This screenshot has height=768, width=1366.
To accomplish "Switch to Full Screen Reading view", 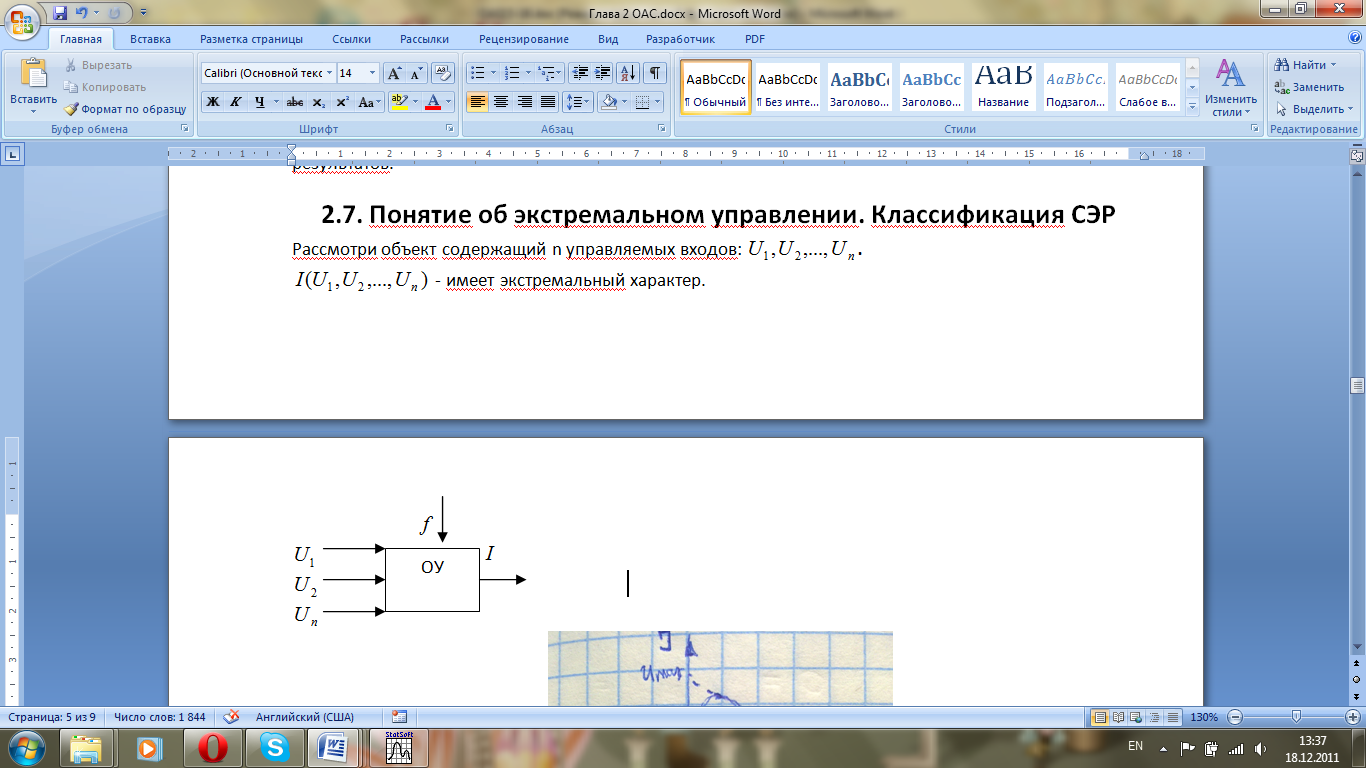I will [x=1118, y=717].
